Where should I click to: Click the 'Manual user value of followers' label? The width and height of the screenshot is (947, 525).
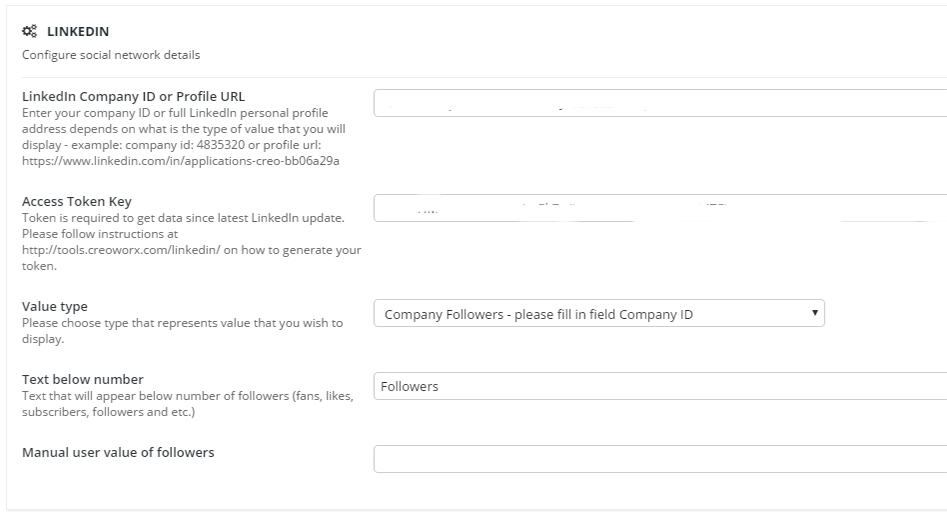[x=118, y=453]
